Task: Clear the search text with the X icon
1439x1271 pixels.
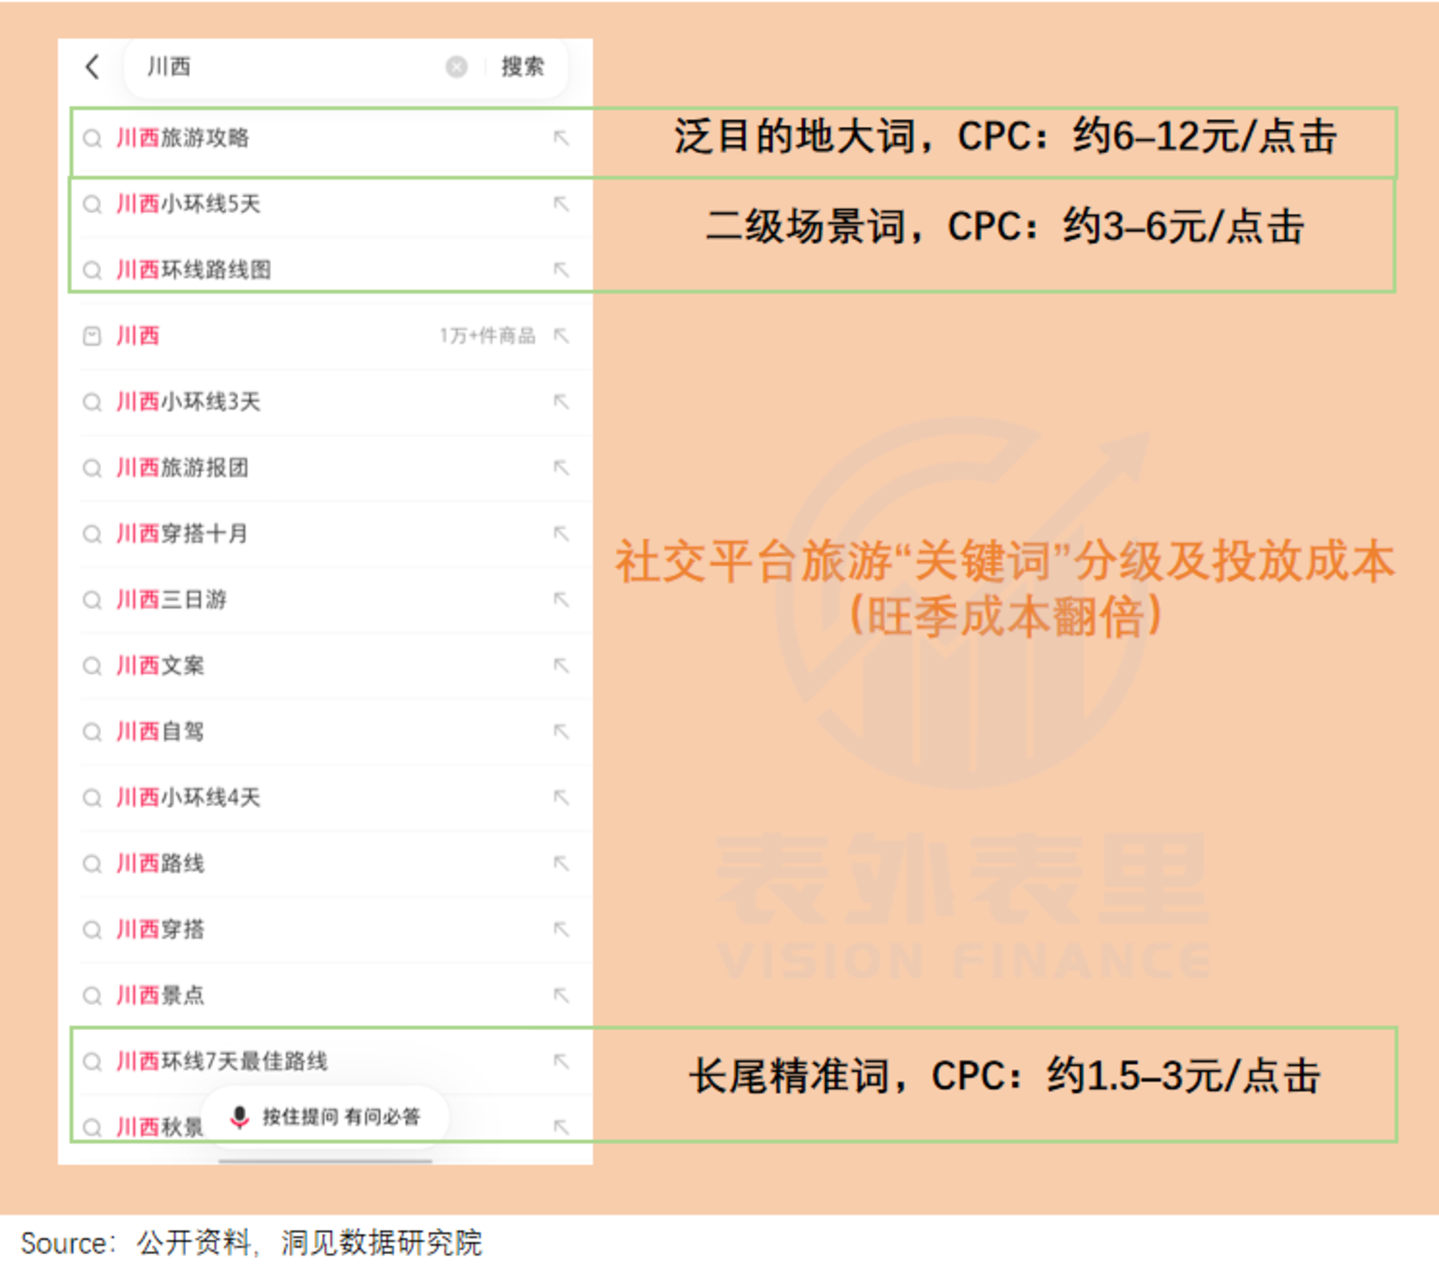Action: pos(456,67)
